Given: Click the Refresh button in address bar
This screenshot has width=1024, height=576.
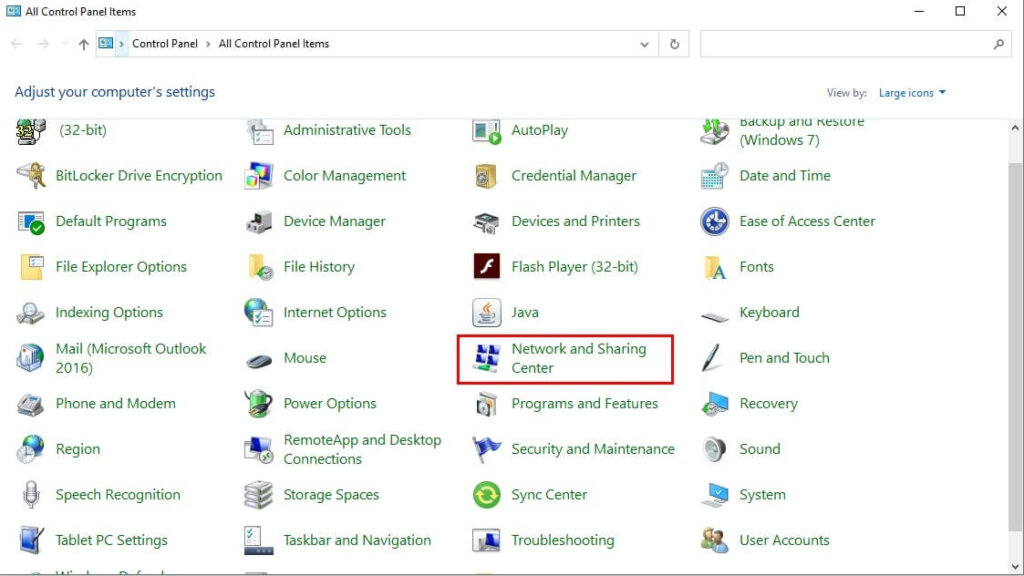Looking at the screenshot, I should (675, 44).
